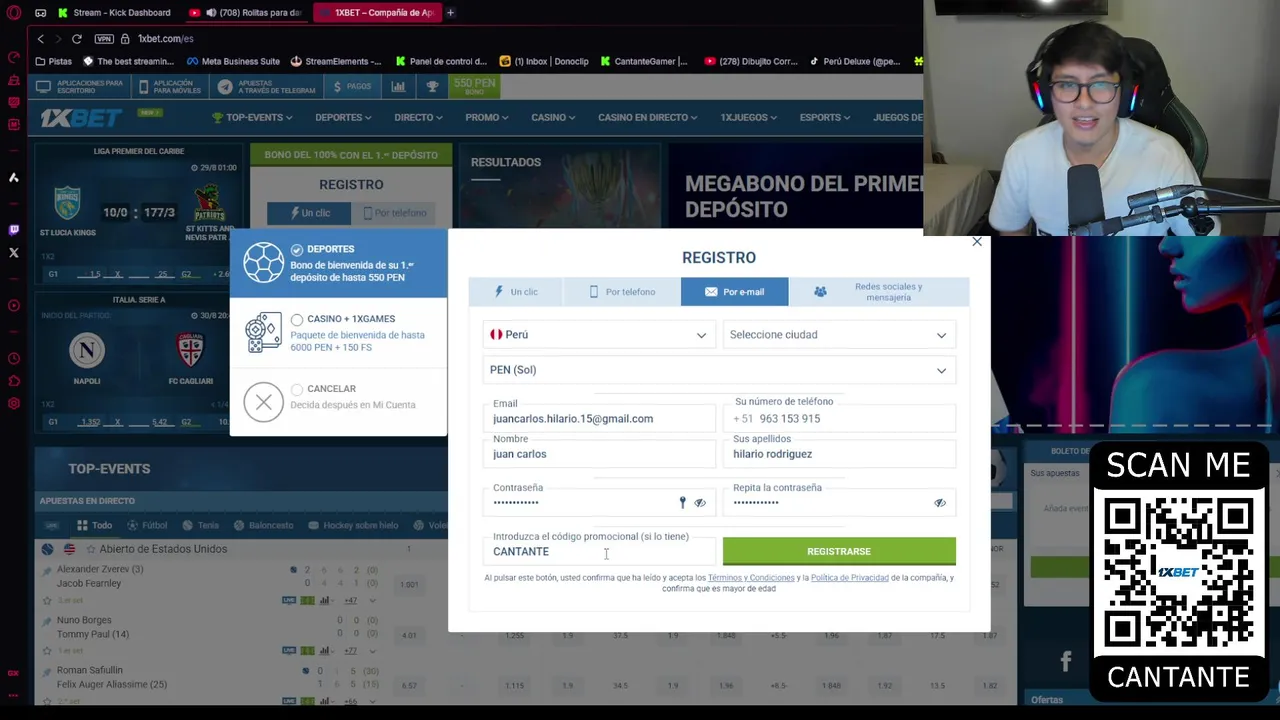Screen dimensions: 1280x720
Task: Click the phone number input field
Action: pos(839,419)
